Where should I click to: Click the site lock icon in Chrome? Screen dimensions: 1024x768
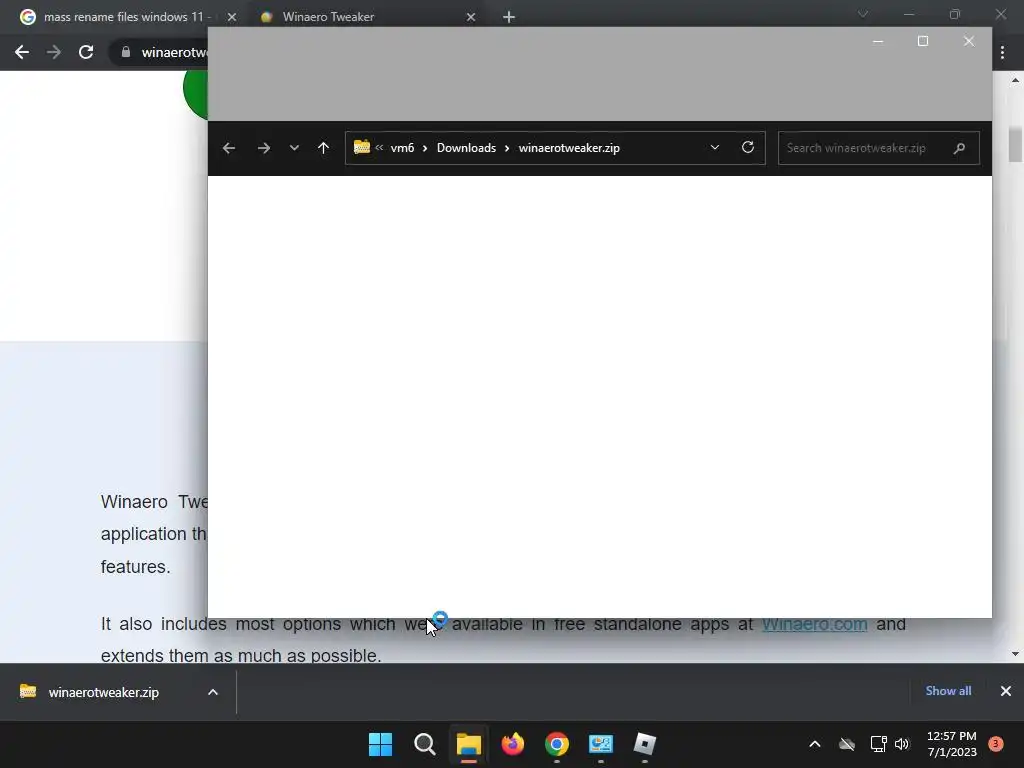pyautogui.click(x=125, y=52)
